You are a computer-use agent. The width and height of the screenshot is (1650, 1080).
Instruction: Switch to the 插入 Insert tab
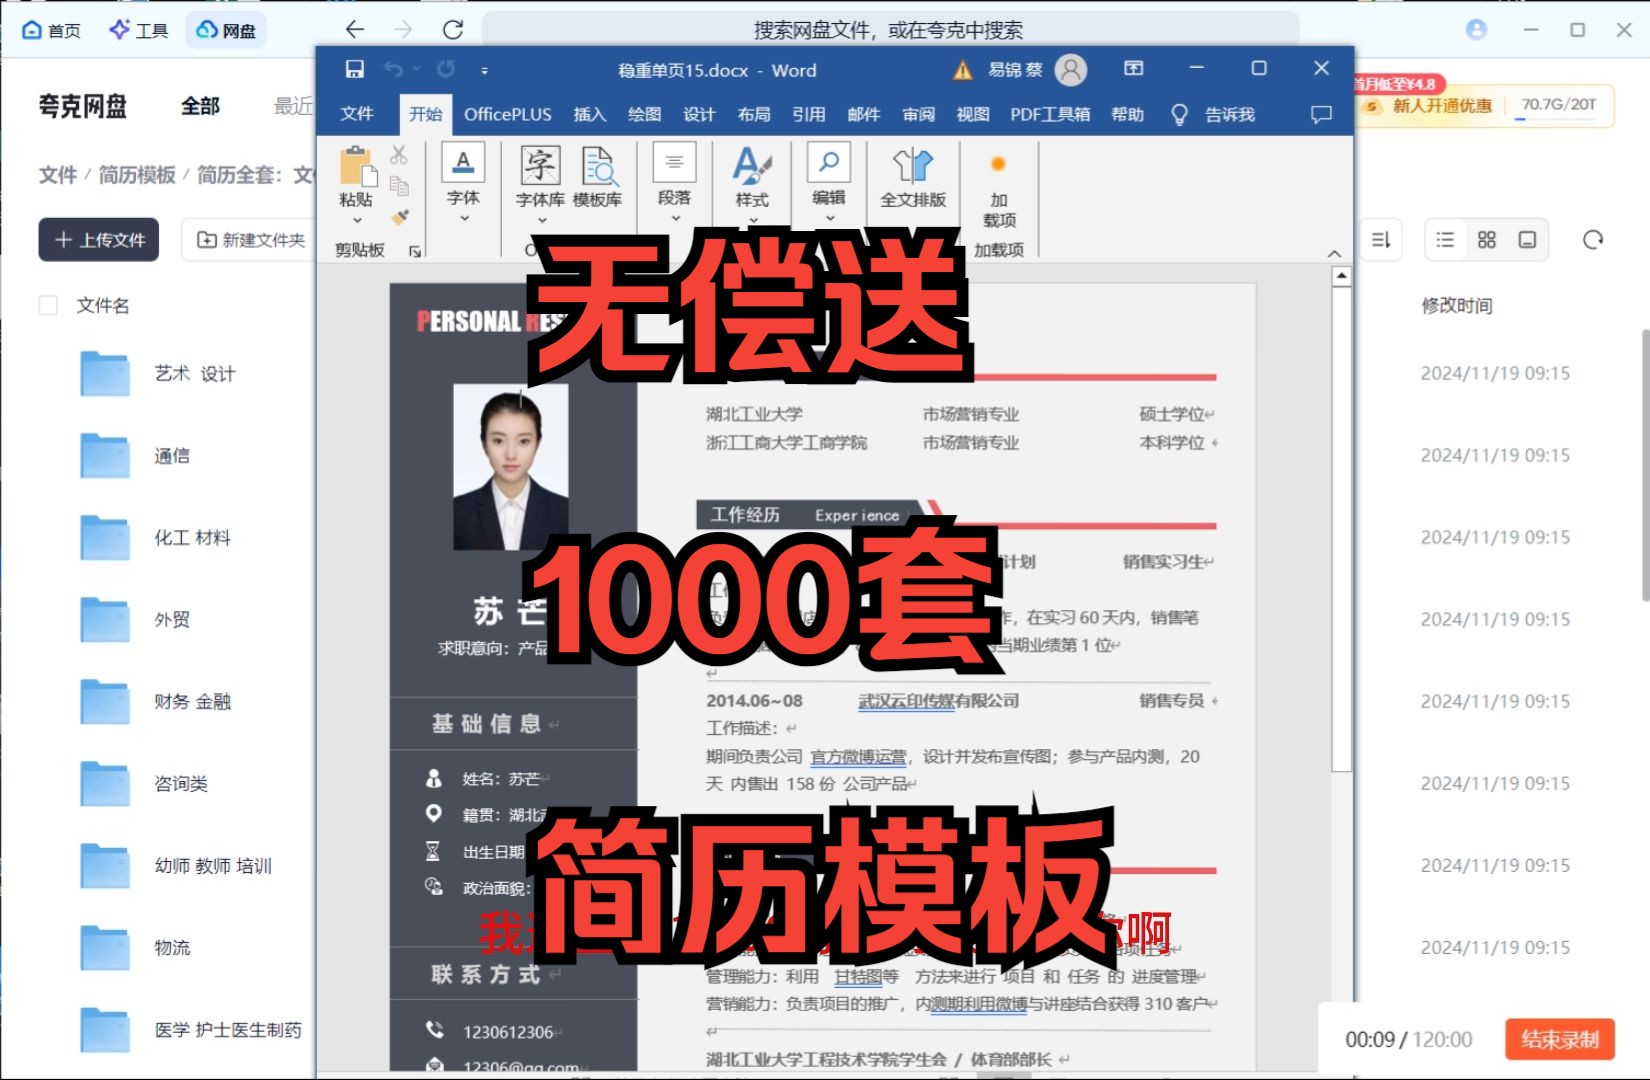590,114
